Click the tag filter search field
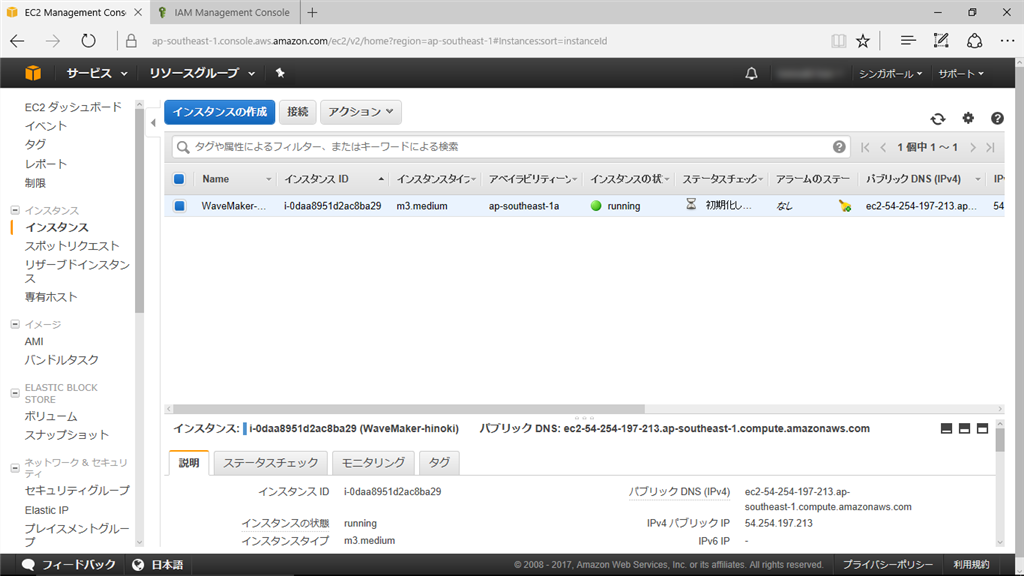The image size is (1024, 576). pyautogui.click(x=510, y=147)
